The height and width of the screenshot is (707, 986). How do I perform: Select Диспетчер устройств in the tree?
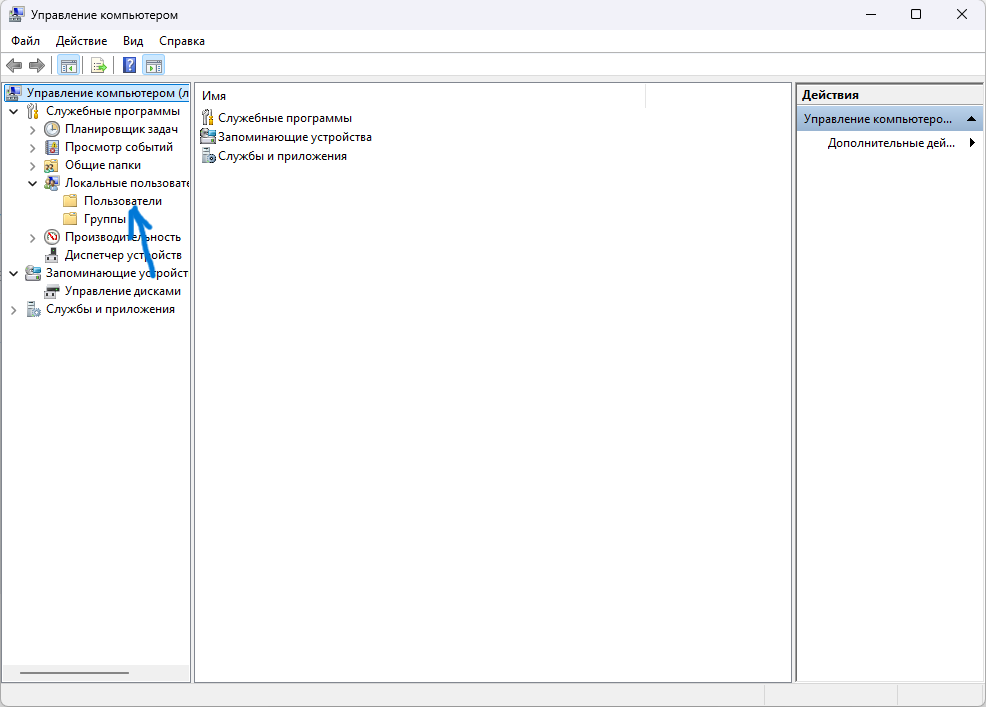point(123,255)
